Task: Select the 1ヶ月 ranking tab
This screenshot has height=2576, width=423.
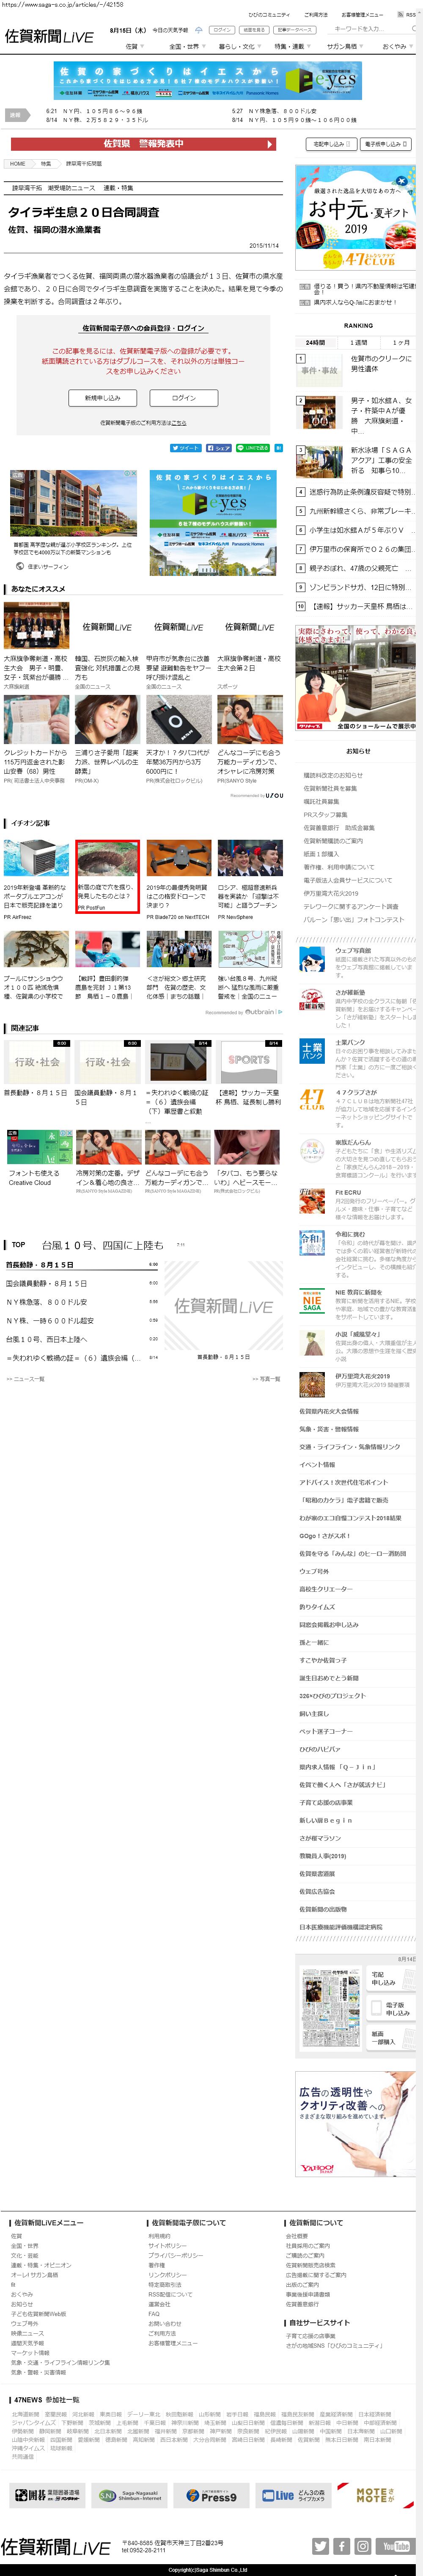Action: [x=400, y=342]
